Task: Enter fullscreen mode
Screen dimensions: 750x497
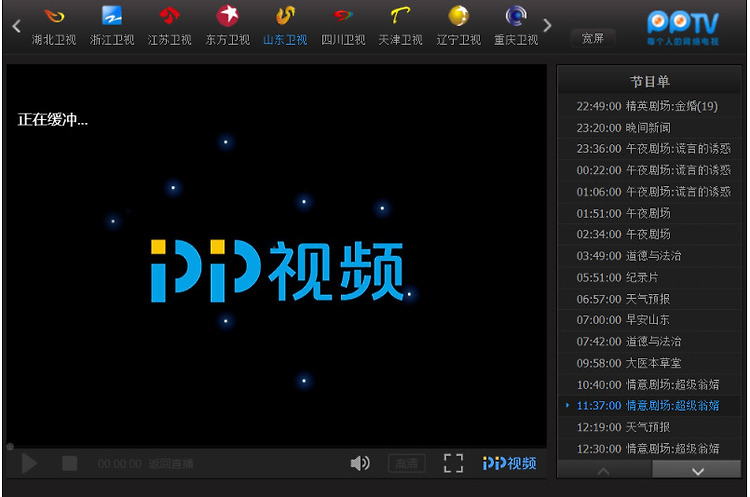Action: tap(453, 463)
